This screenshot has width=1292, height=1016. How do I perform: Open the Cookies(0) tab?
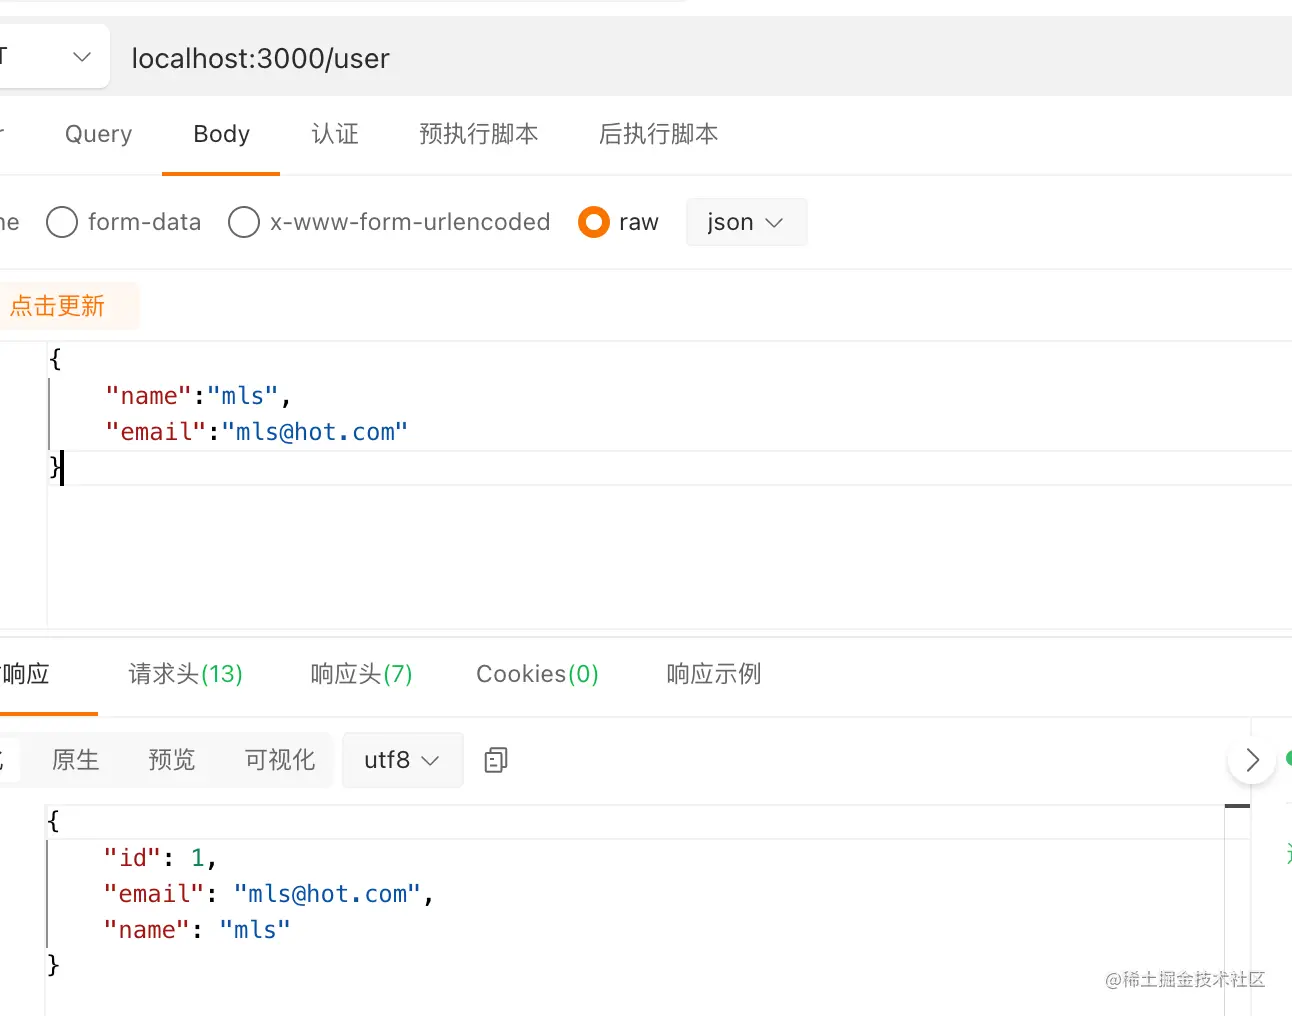pyautogui.click(x=537, y=674)
